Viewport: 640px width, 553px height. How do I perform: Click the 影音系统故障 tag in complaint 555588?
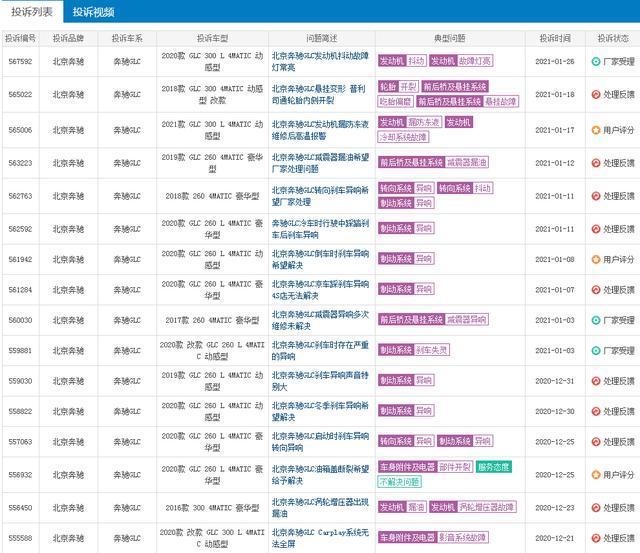462,537
